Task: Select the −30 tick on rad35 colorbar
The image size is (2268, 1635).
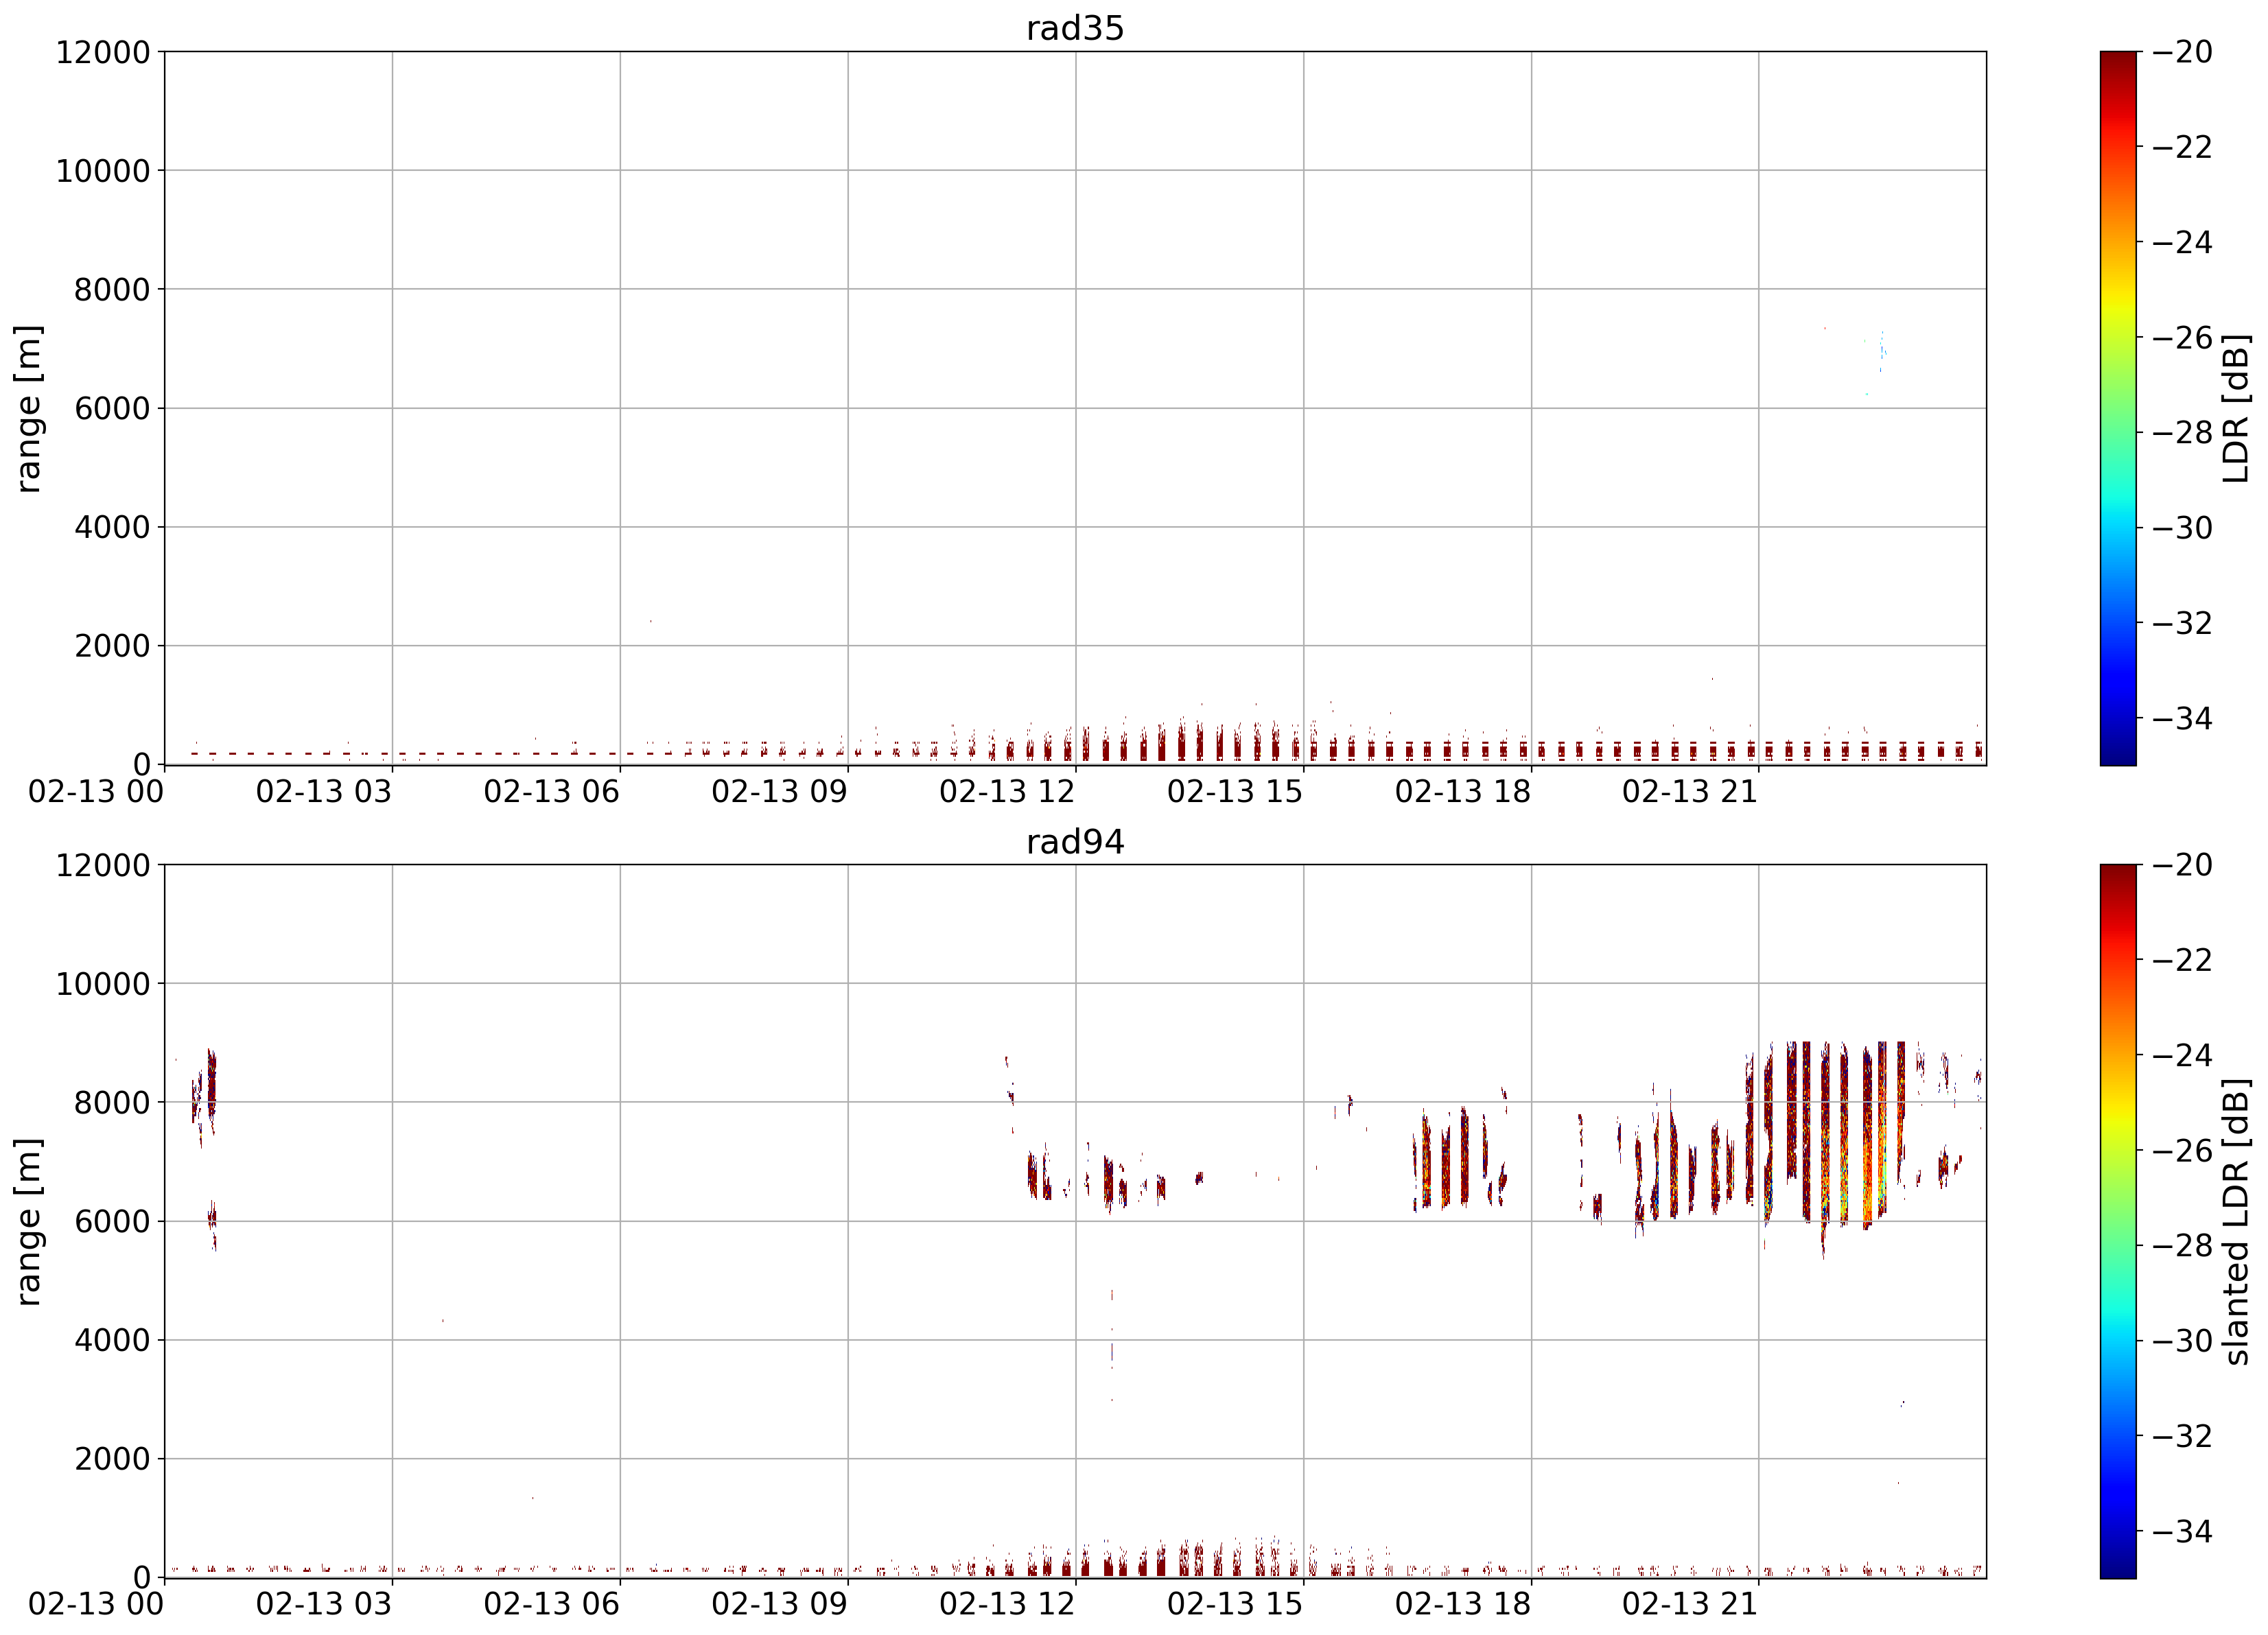Action: (x=2182, y=528)
